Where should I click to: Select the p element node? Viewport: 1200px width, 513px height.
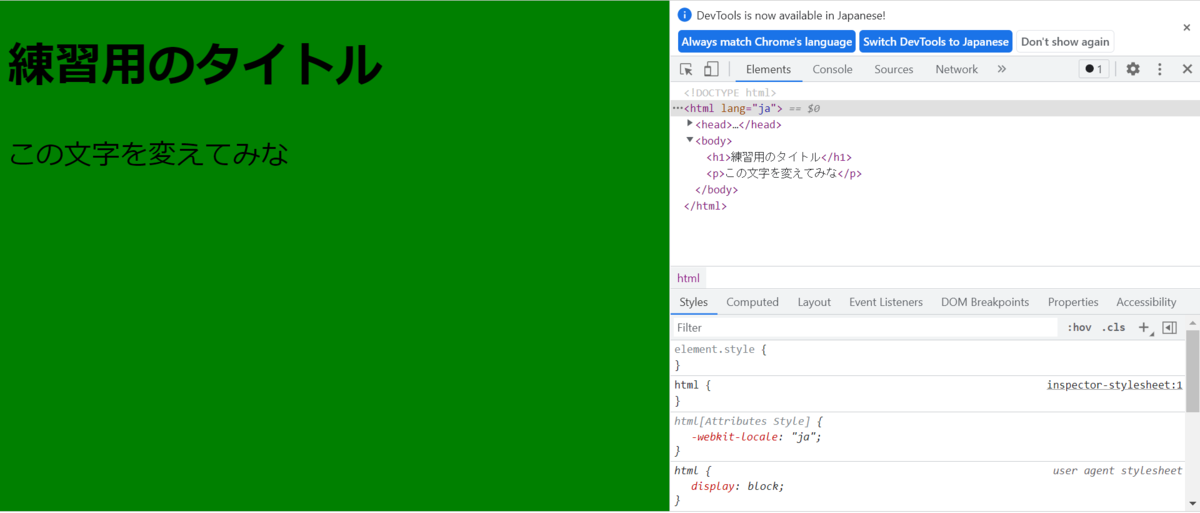click(784, 173)
